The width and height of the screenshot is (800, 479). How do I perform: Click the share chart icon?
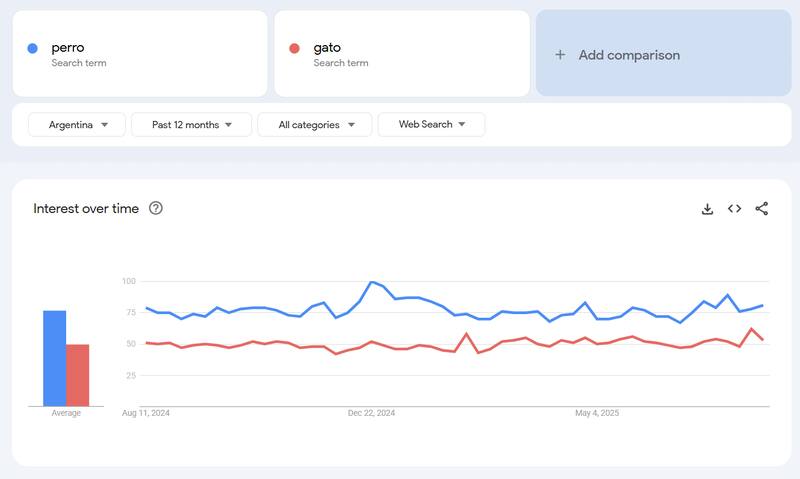(761, 209)
